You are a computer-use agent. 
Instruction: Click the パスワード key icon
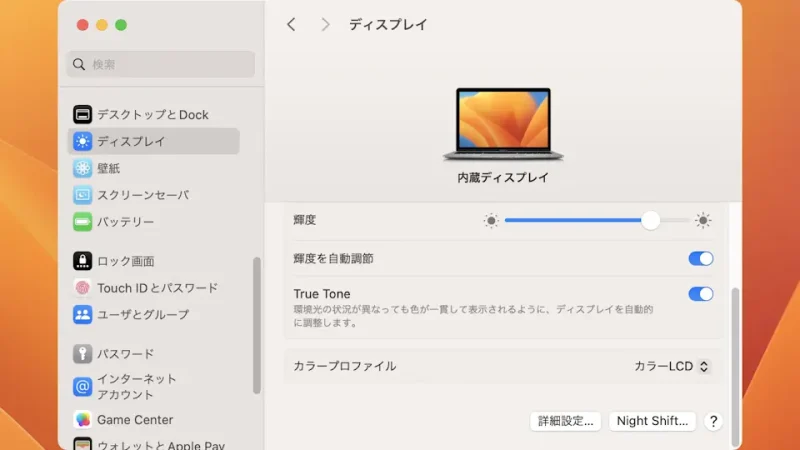82,354
